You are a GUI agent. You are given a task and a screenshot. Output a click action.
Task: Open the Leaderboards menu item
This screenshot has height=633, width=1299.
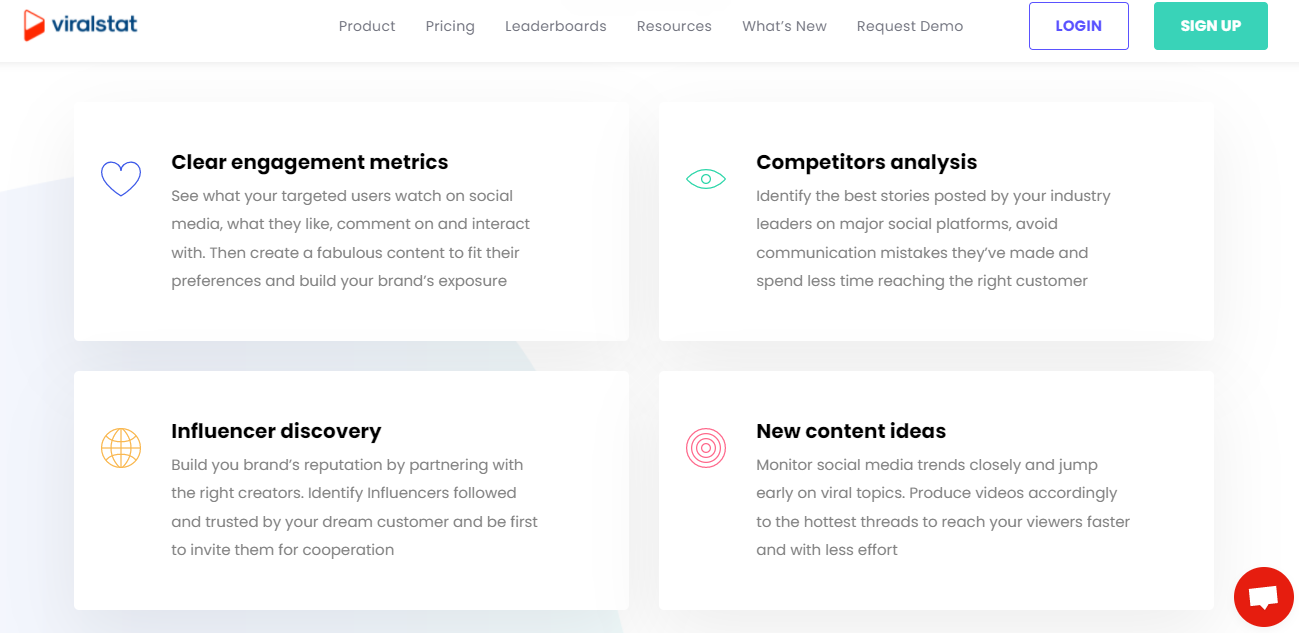point(555,26)
